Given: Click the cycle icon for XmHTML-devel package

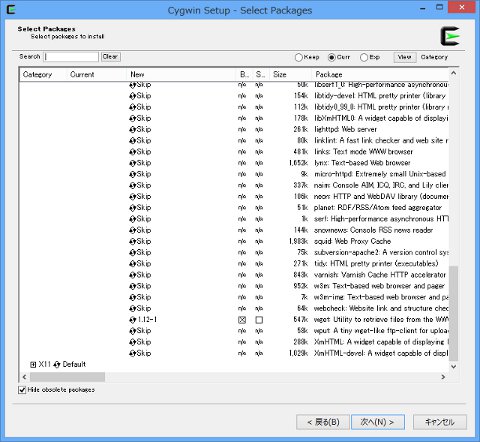Looking at the screenshot, I should coord(133,354).
